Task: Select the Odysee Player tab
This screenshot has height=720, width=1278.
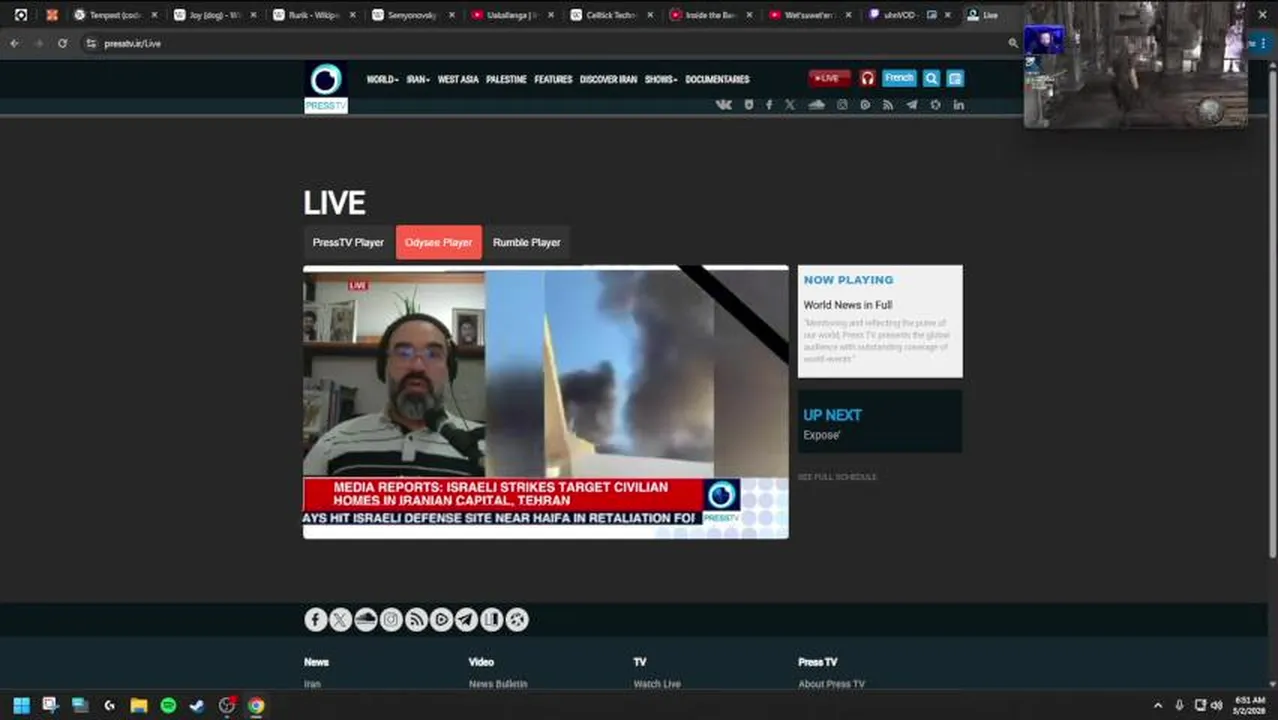Action: click(x=438, y=242)
